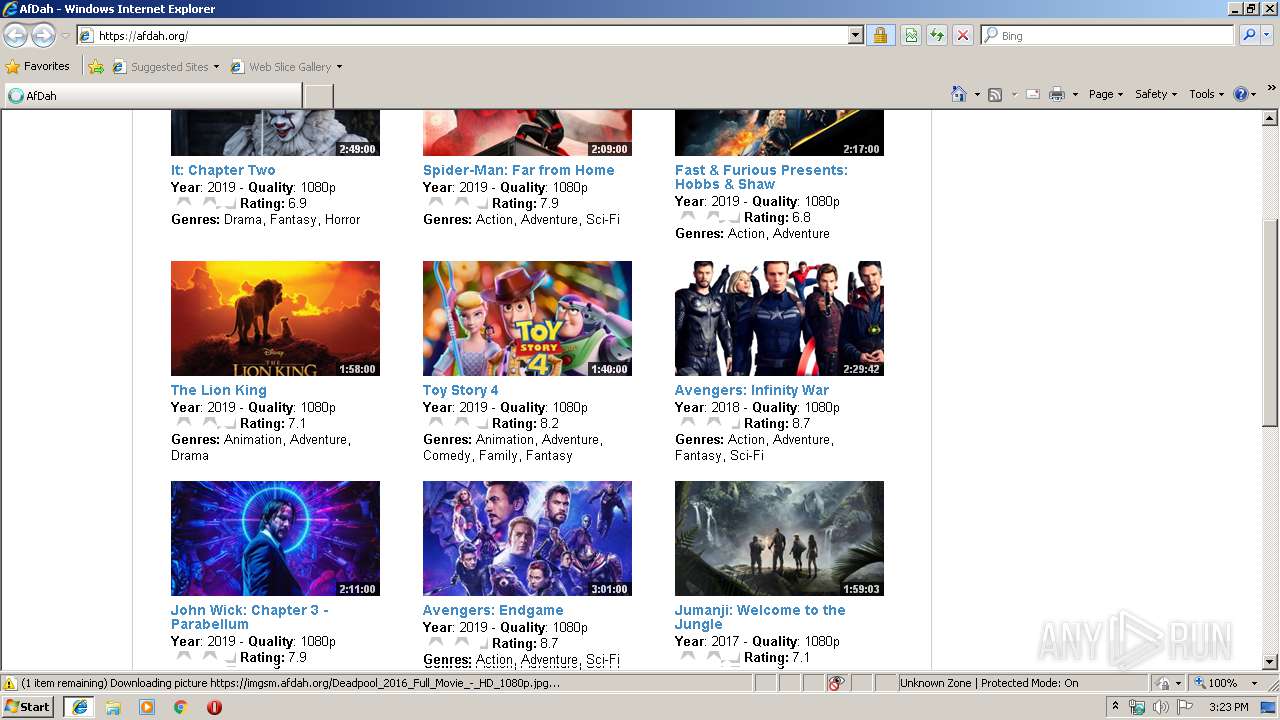1280x720 pixels.
Task: Click The Lion King poster thumbnail
Action: coord(275,318)
